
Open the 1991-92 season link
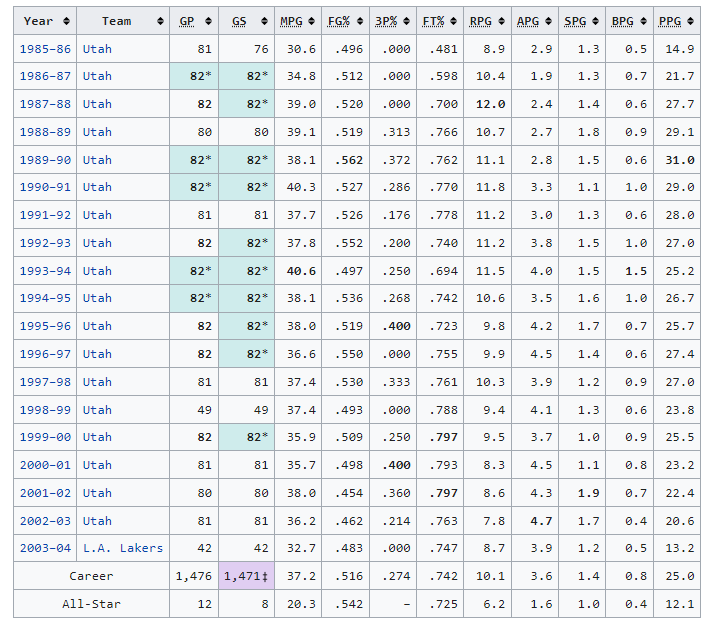point(45,215)
